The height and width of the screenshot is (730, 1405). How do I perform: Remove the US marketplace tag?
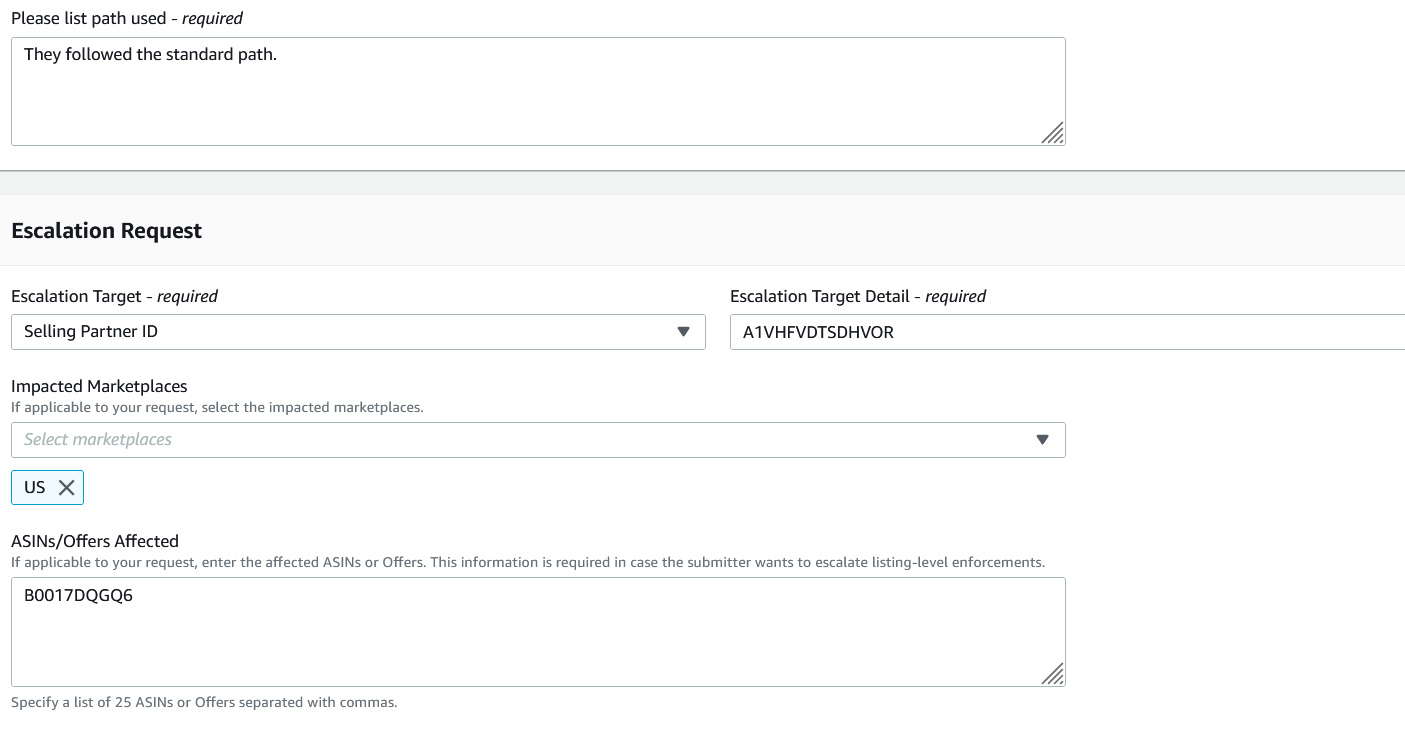pos(66,488)
